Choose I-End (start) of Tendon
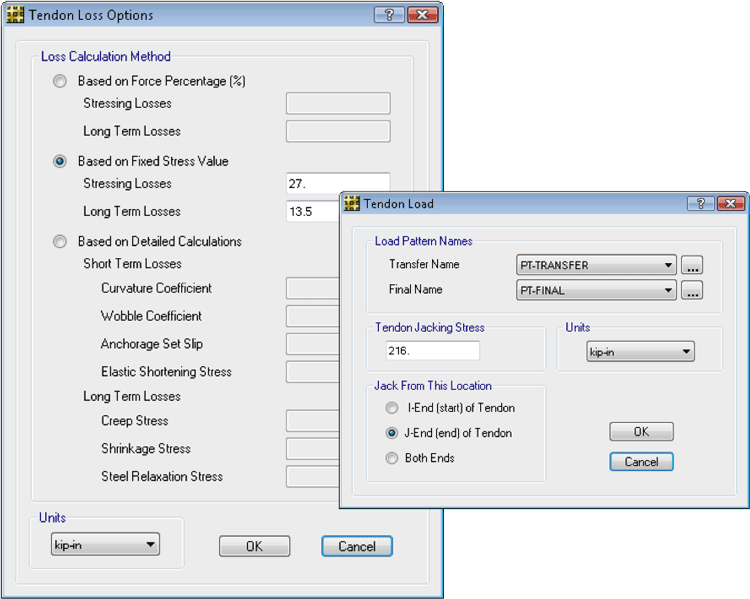 [392, 408]
